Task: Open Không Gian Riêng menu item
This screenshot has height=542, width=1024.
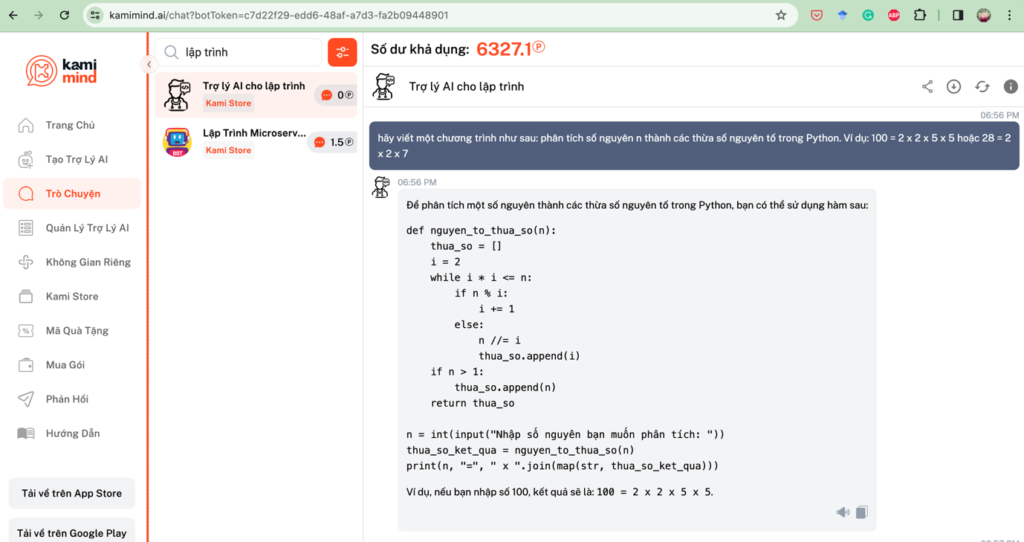Action: (x=72, y=263)
